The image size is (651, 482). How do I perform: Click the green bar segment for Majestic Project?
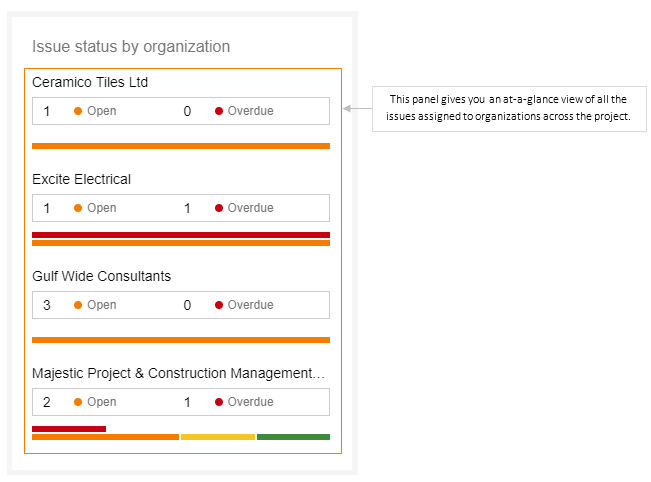293,437
